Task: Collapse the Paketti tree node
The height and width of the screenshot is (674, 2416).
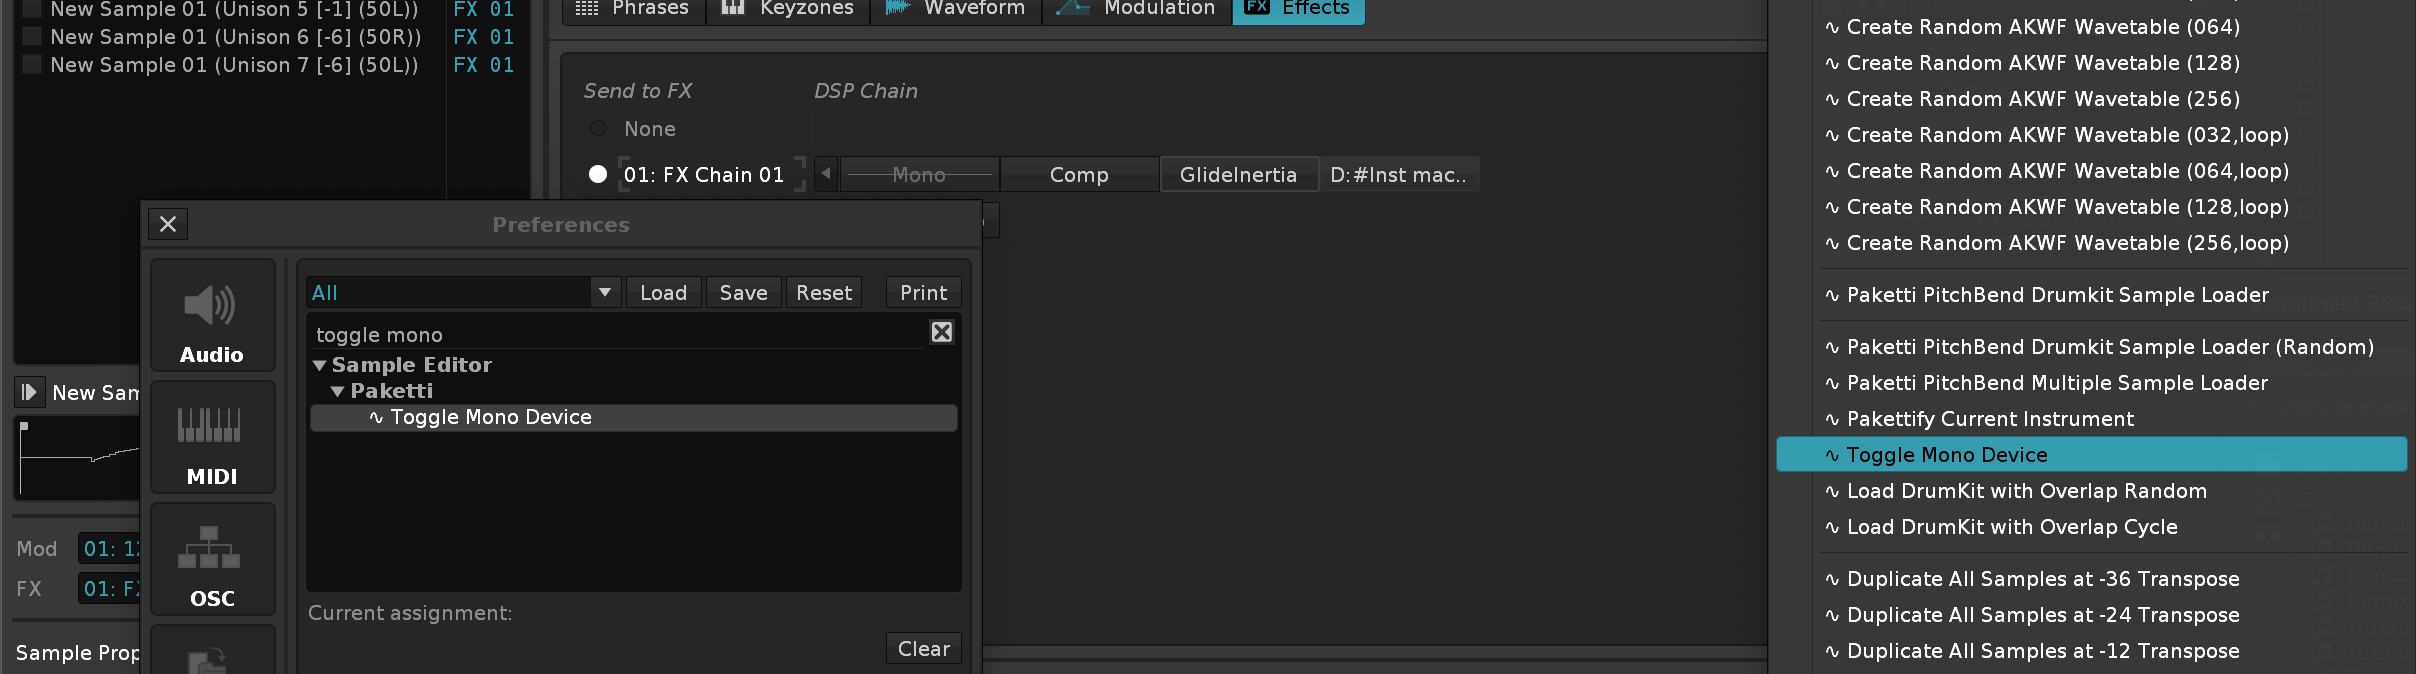Action: click(x=338, y=392)
